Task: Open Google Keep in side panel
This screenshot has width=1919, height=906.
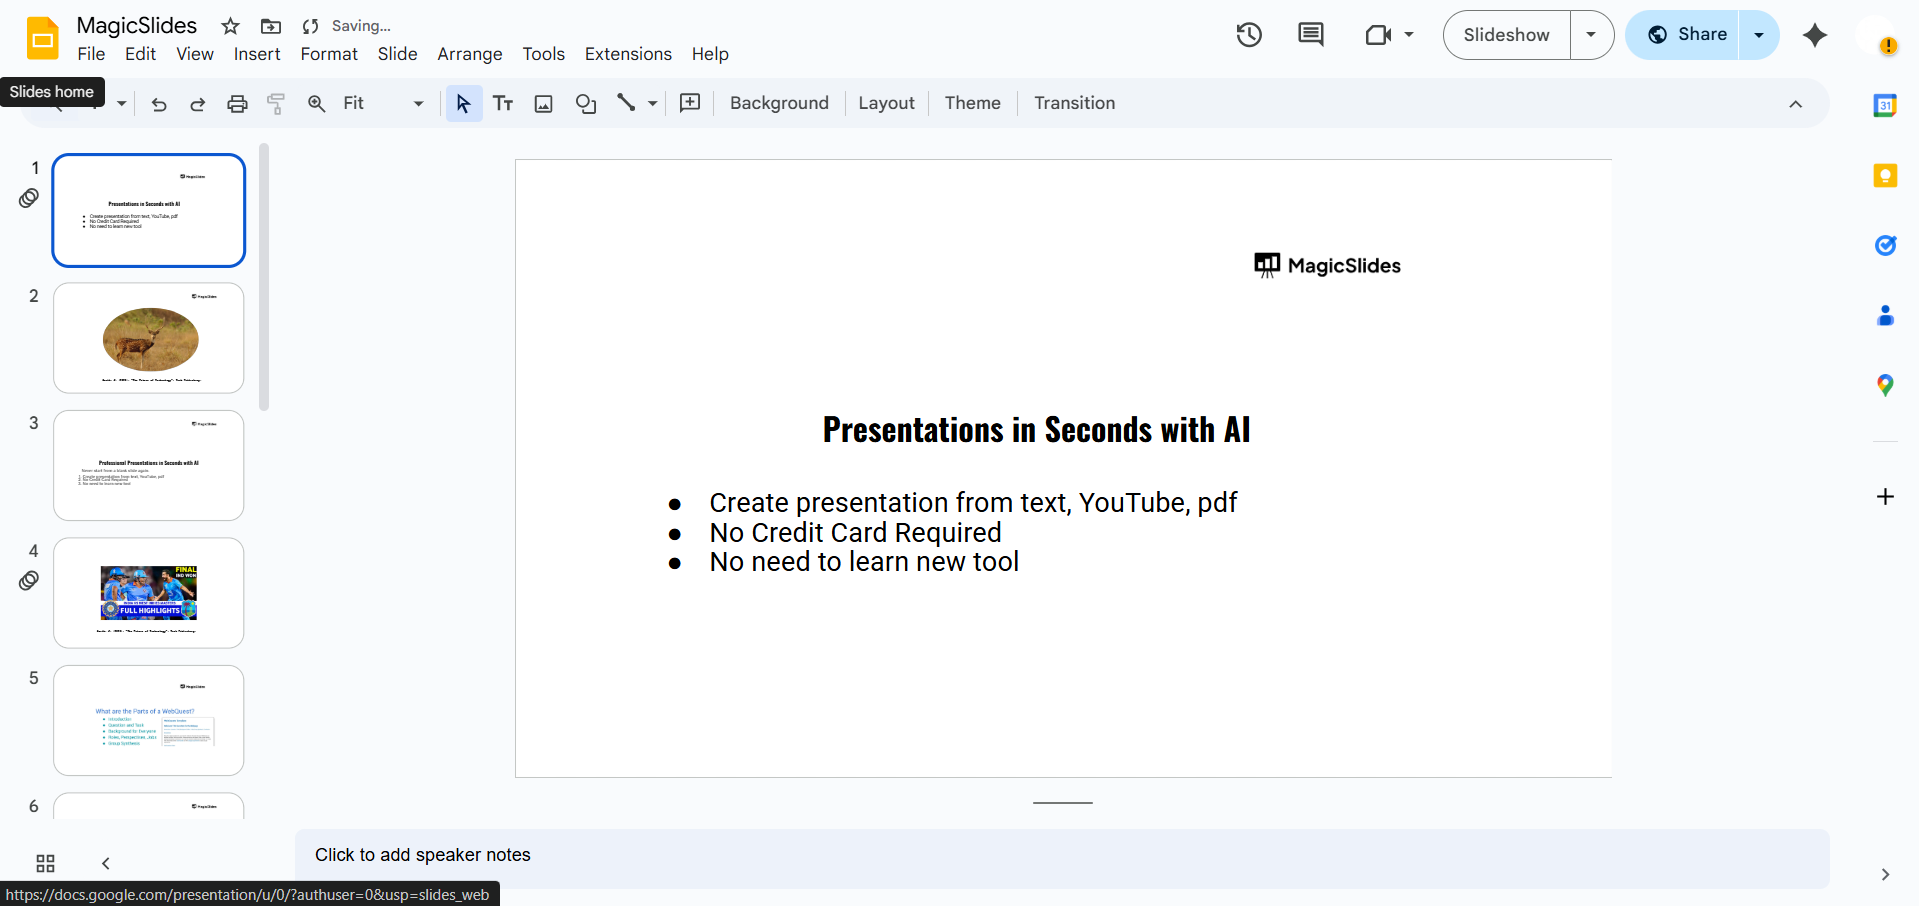Action: [1884, 176]
